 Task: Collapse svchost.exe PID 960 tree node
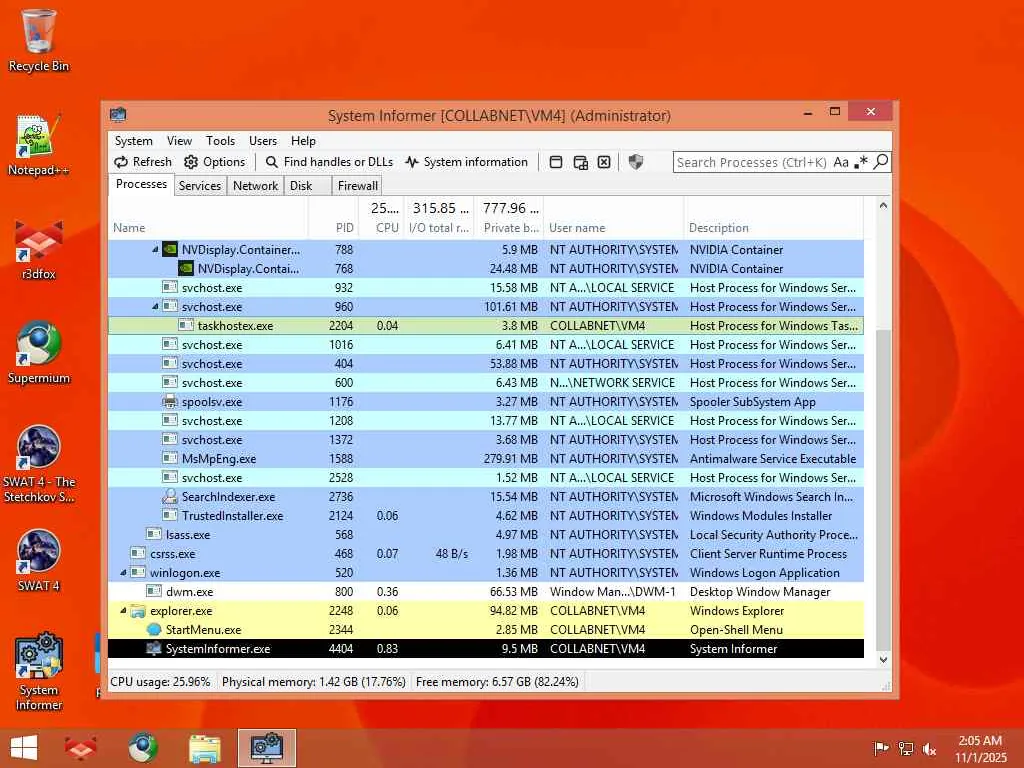tap(155, 306)
